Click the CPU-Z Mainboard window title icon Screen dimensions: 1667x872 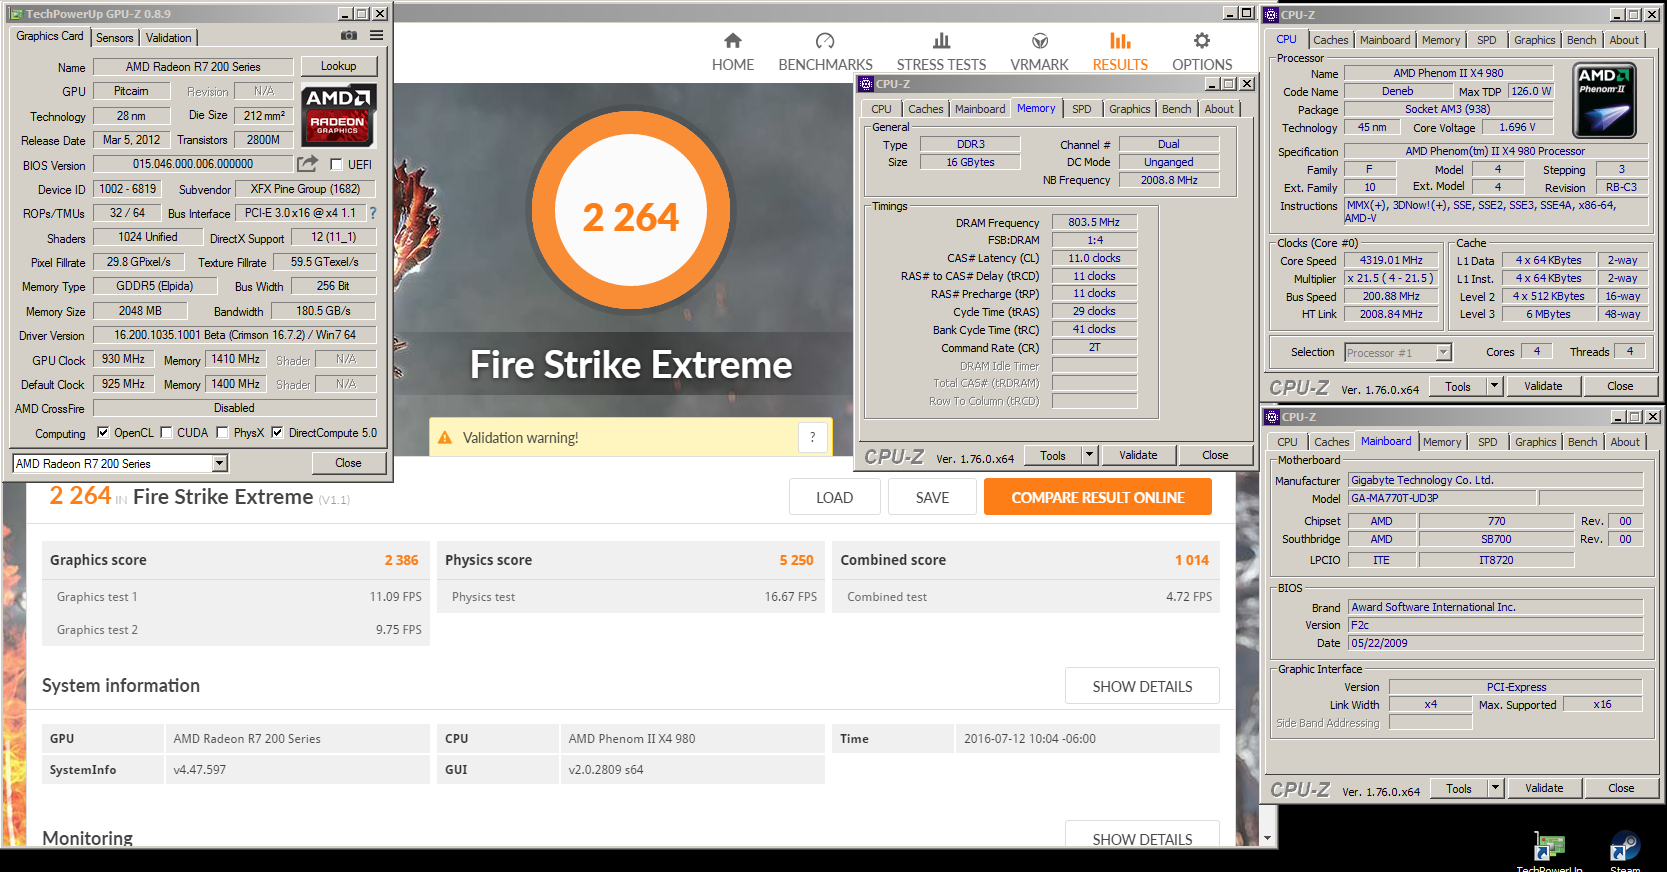click(x=1272, y=417)
